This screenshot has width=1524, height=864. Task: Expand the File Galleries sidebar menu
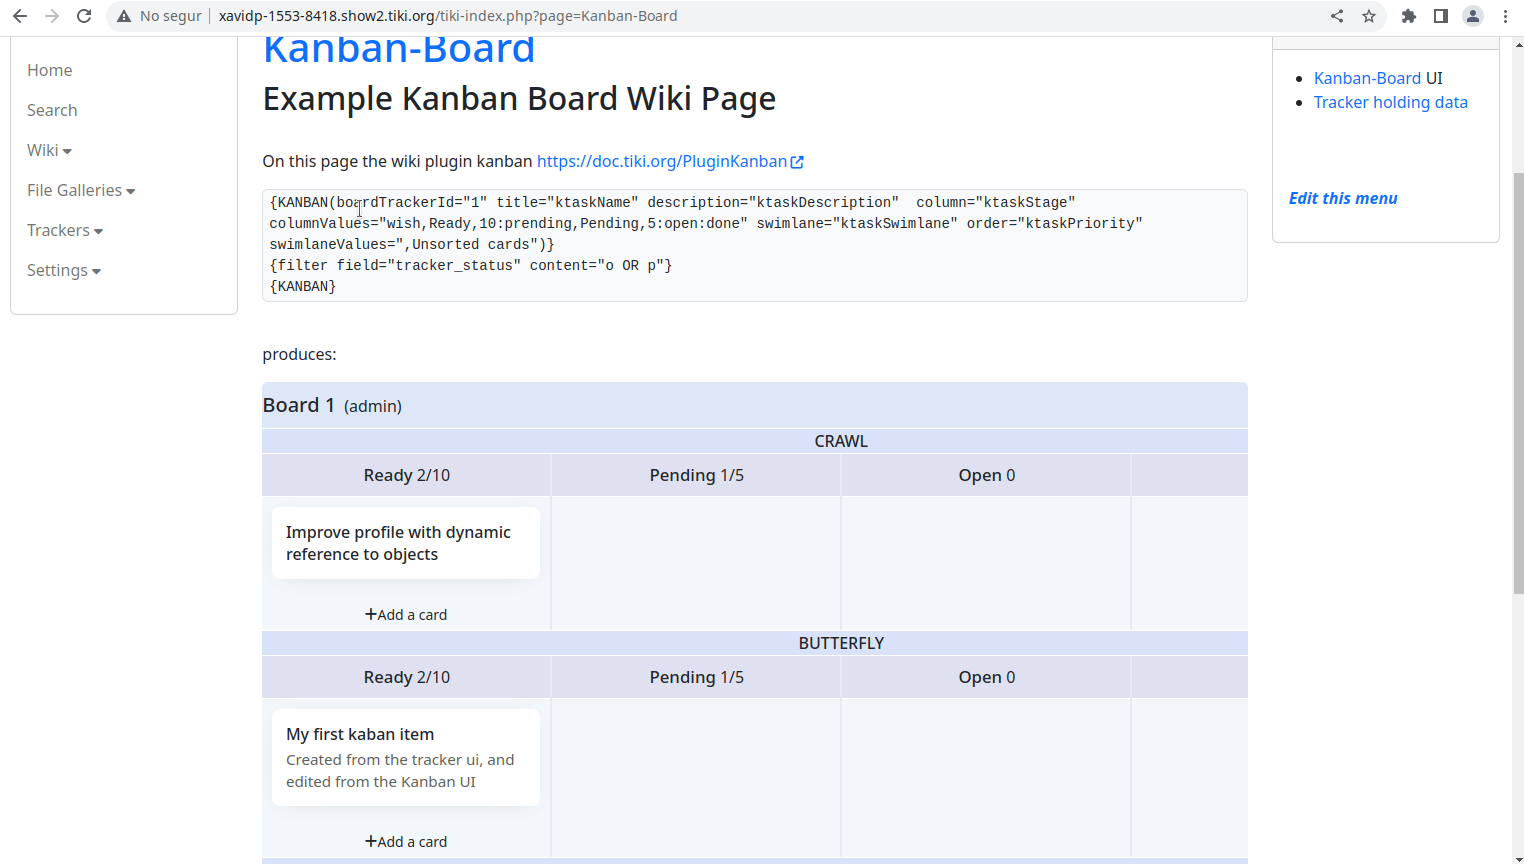point(81,190)
